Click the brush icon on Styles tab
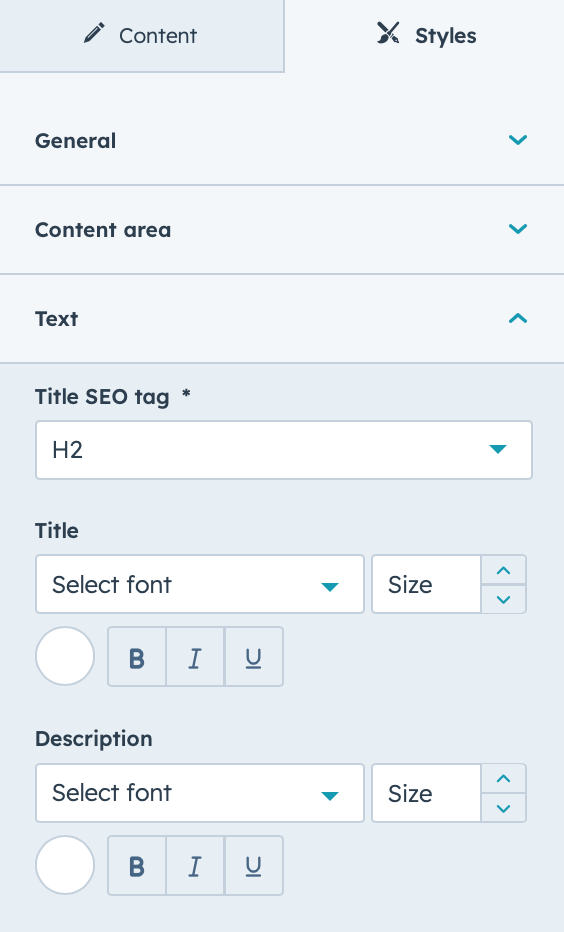Screen dimensions: 564x932 point(388,34)
